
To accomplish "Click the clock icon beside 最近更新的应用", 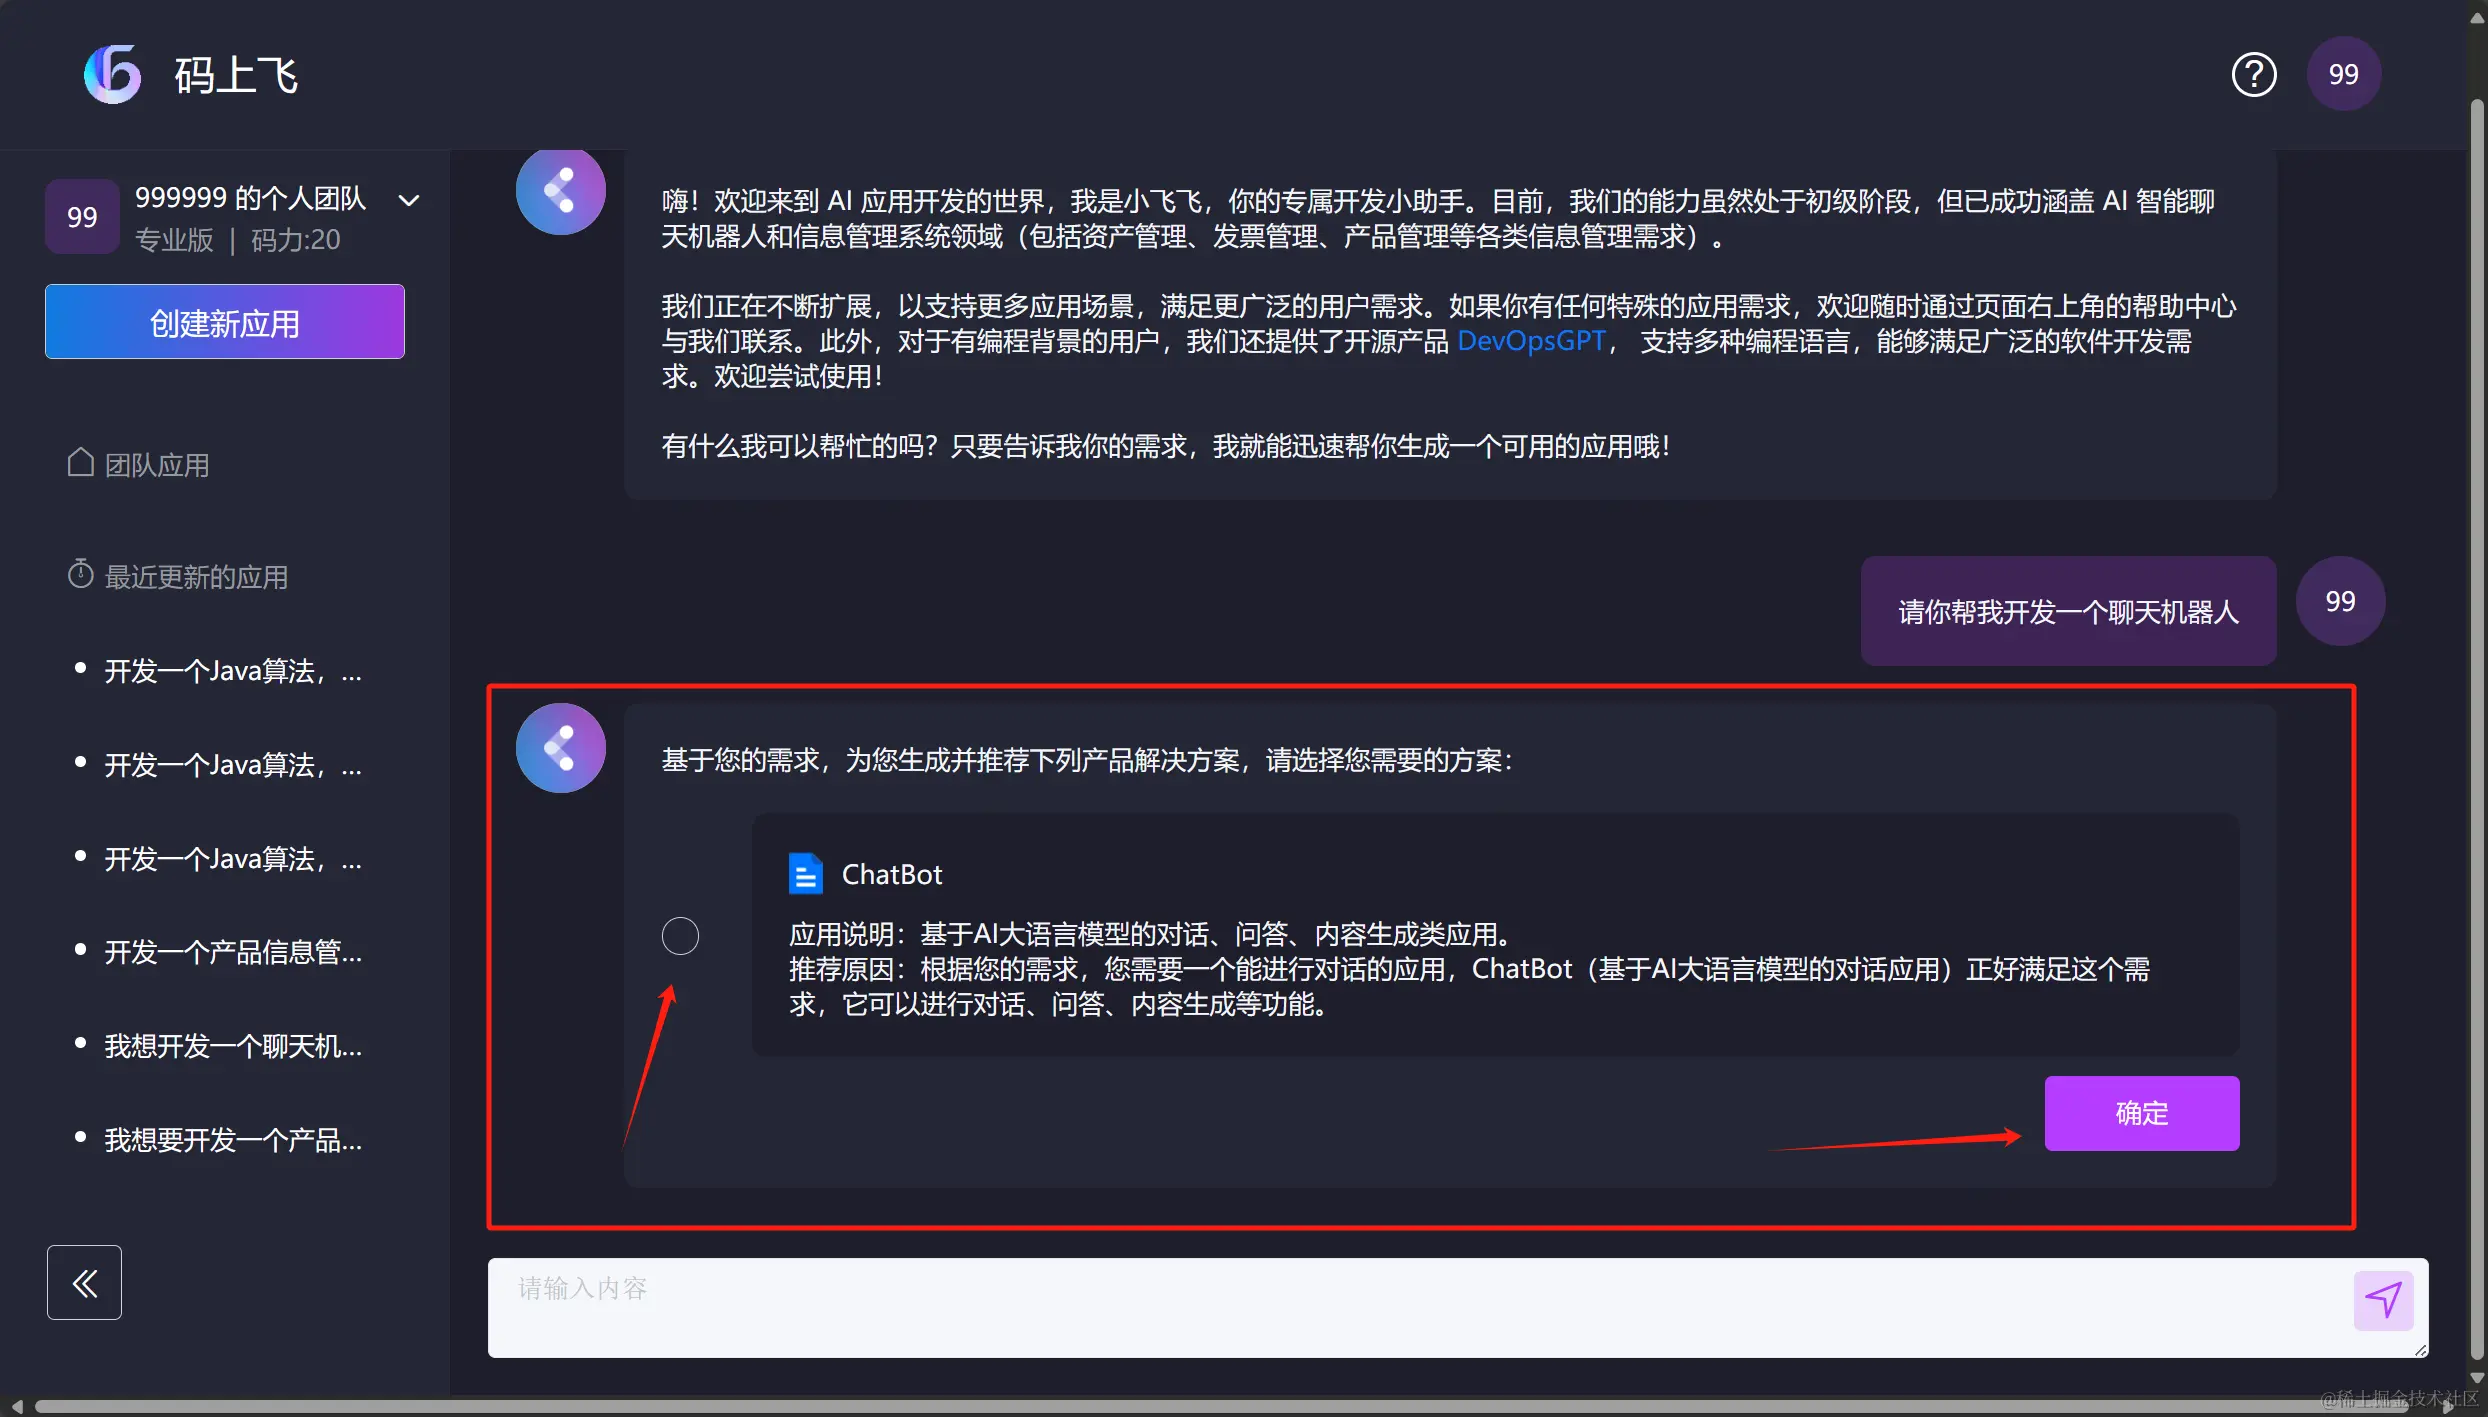I will [x=81, y=575].
